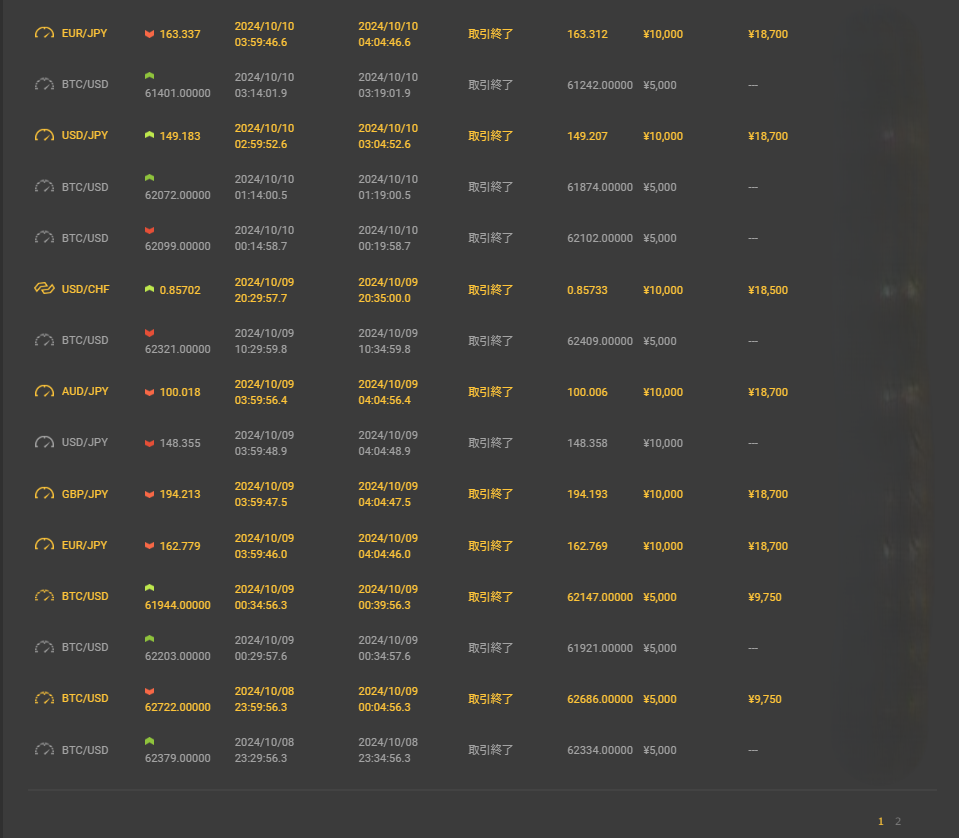Click the gauge icon beside BTC/USD 62099.00000
The width and height of the screenshot is (959, 838).
click(x=44, y=237)
